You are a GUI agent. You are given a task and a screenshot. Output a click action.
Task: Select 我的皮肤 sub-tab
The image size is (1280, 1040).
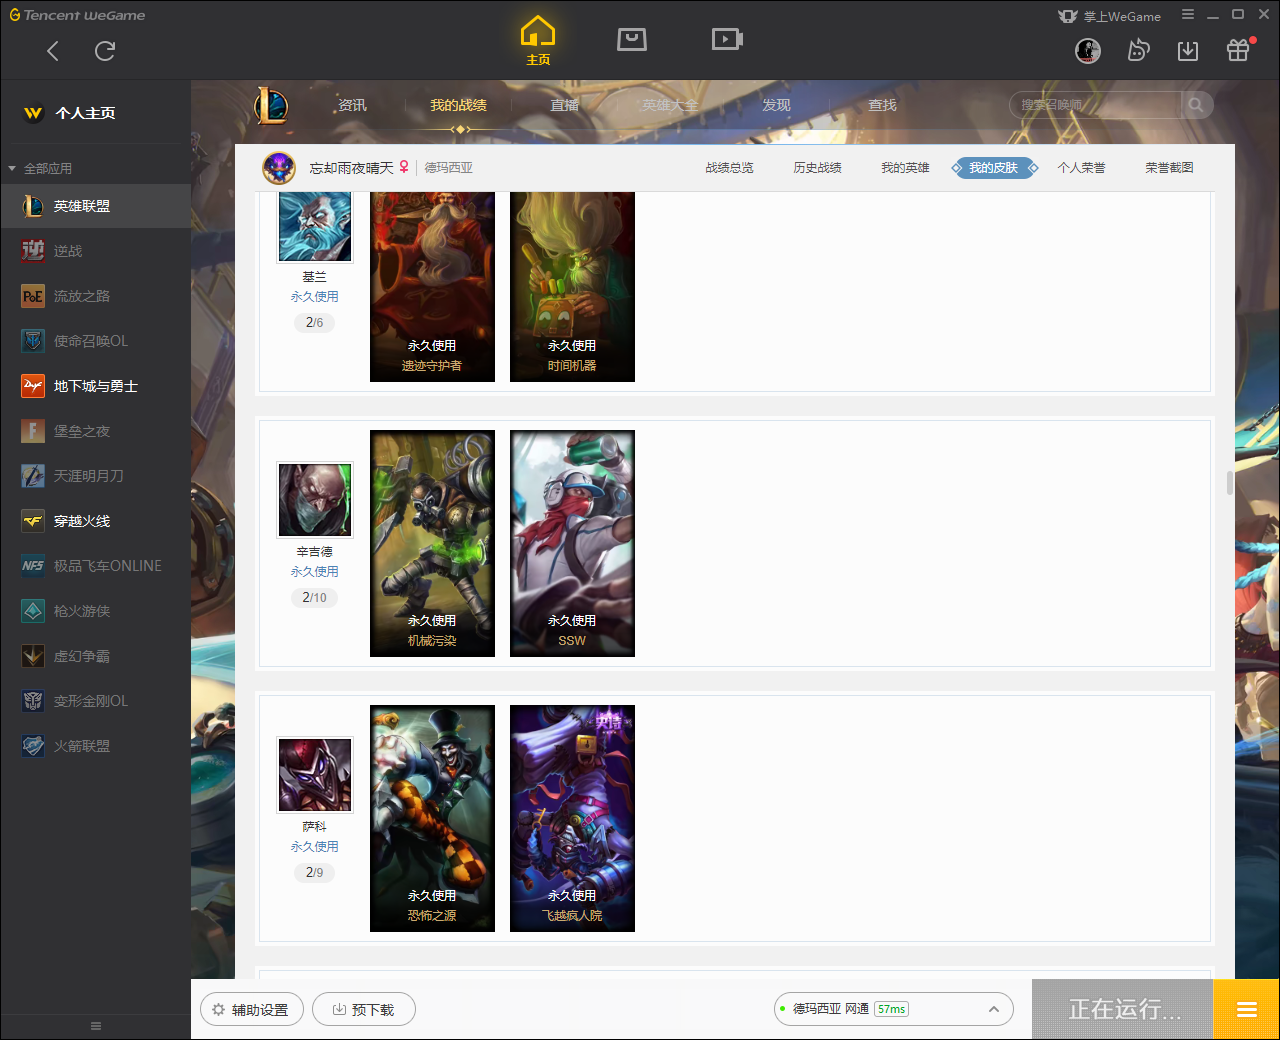click(x=994, y=168)
